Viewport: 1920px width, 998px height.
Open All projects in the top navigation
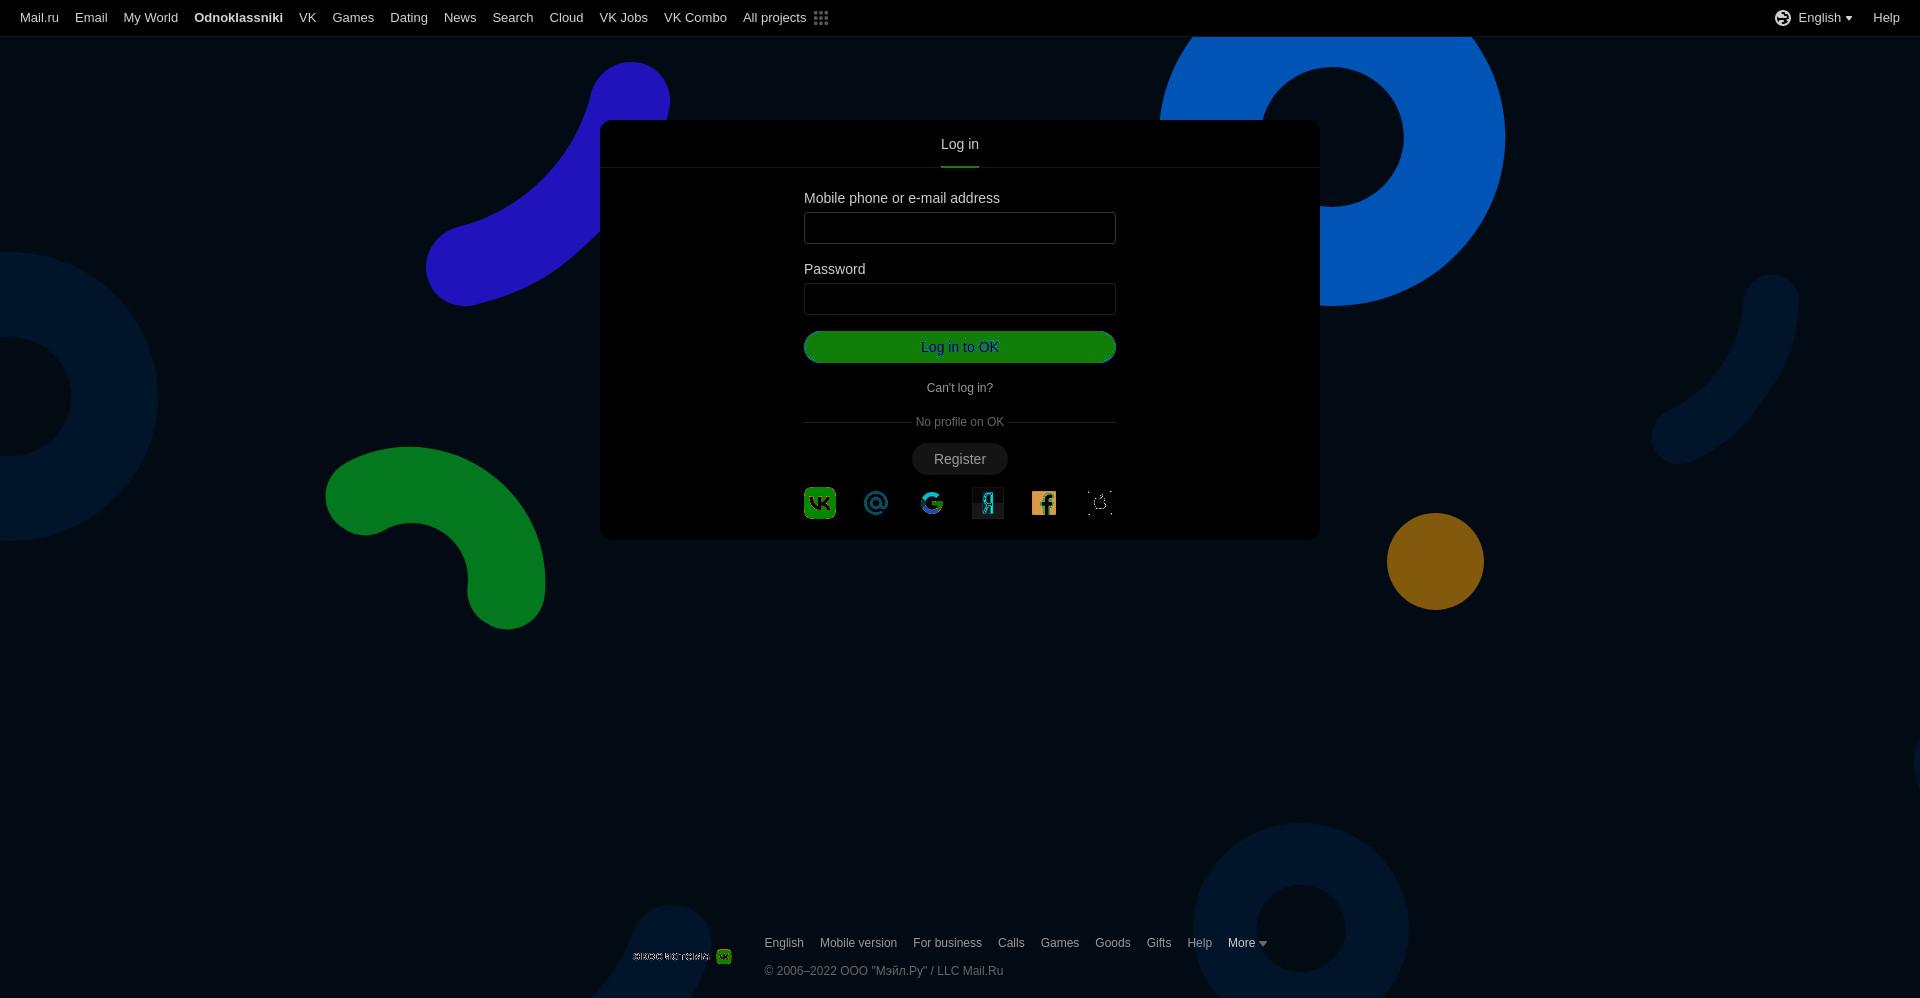click(x=774, y=18)
